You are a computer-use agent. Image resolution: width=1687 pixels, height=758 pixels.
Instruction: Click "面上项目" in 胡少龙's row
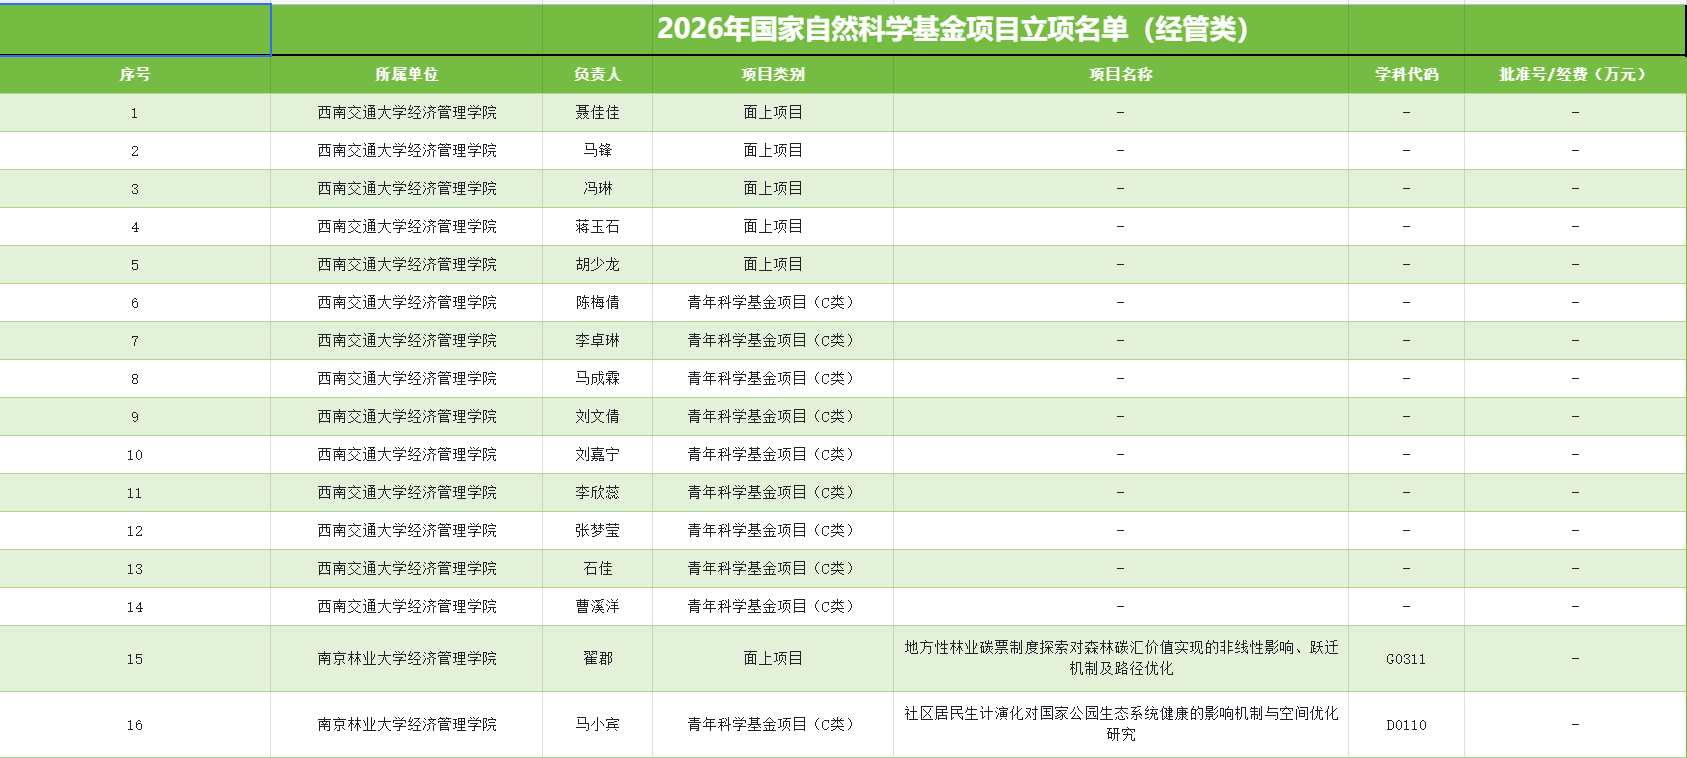point(772,264)
